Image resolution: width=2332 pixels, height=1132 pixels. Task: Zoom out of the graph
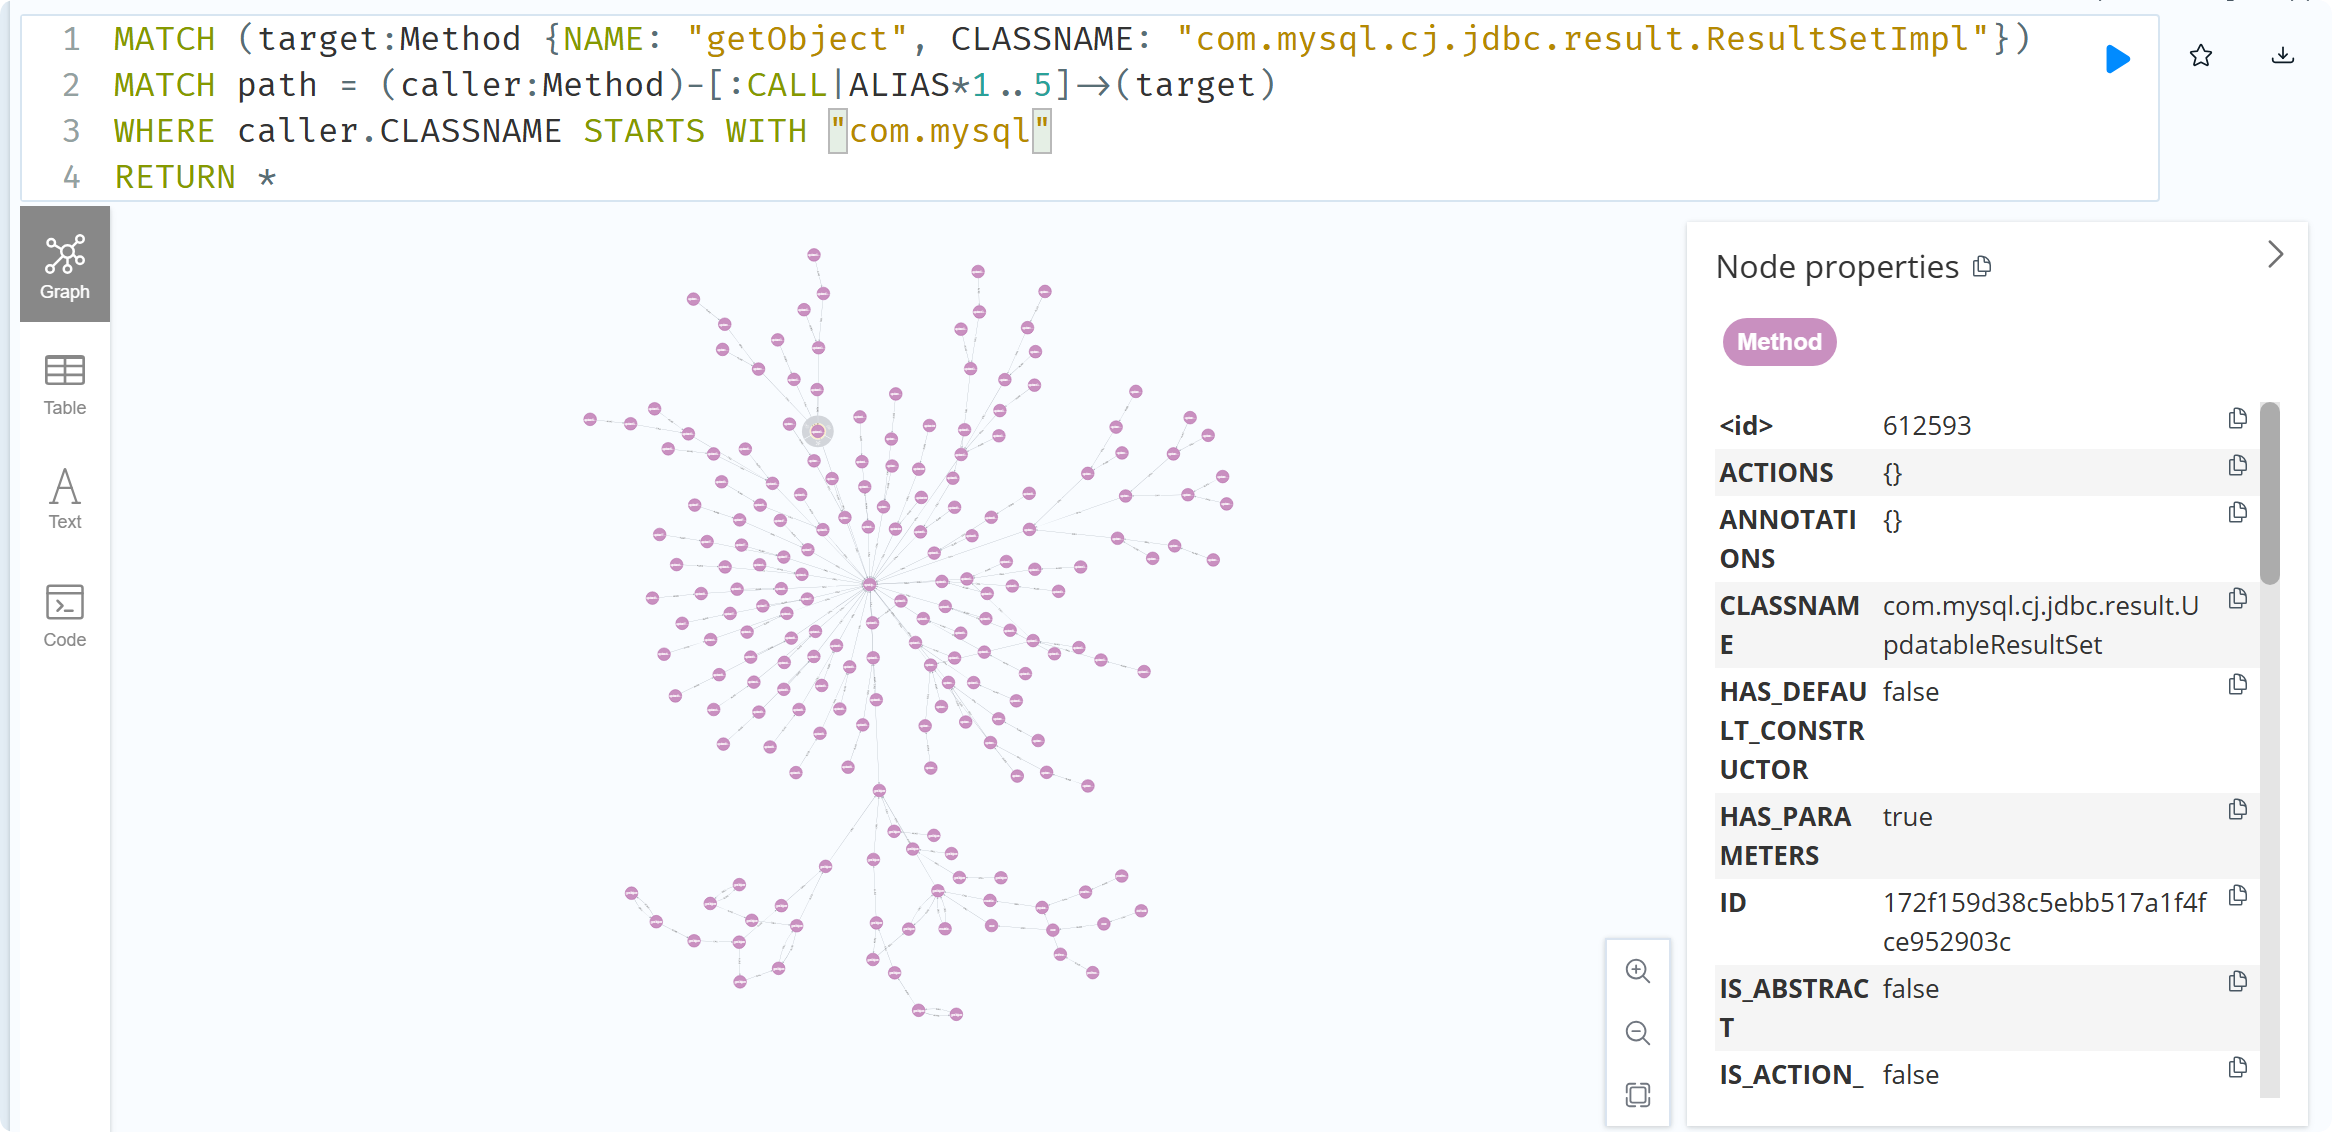tap(1637, 1032)
